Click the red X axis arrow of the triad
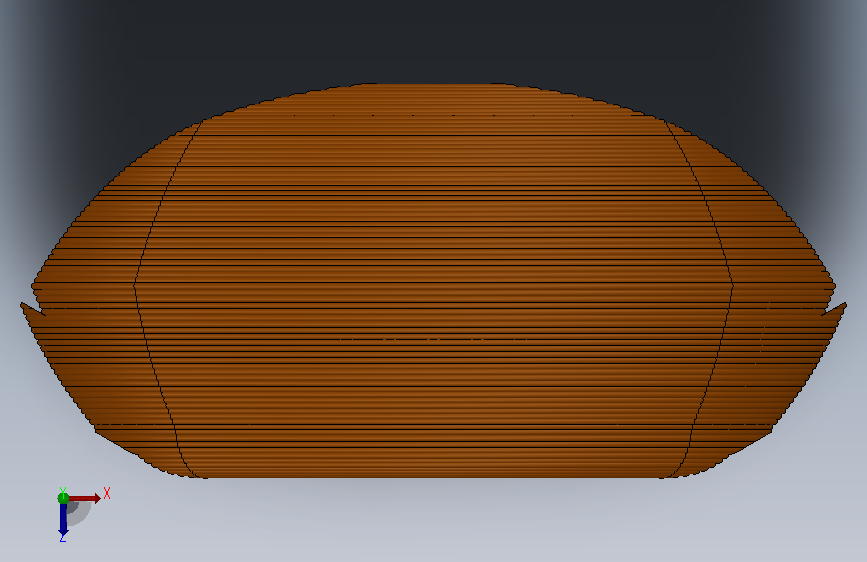 (85, 498)
